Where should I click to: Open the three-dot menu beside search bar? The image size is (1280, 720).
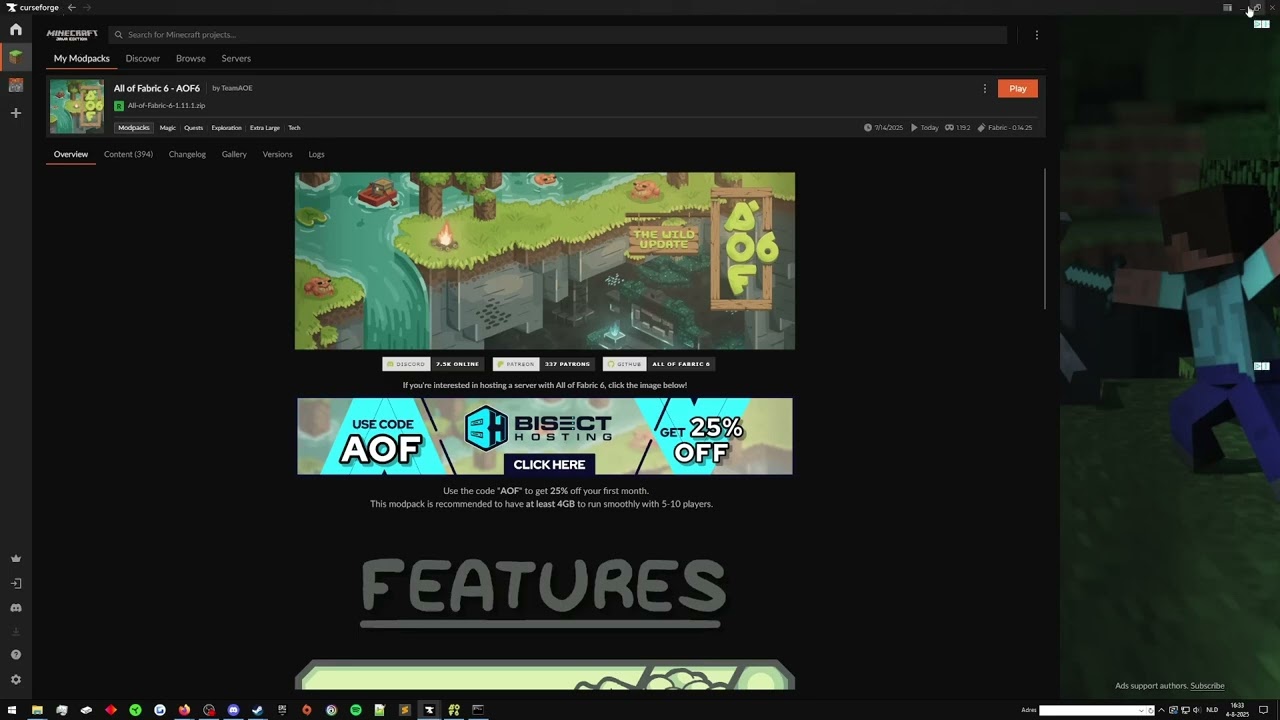click(x=1036, y=35)
